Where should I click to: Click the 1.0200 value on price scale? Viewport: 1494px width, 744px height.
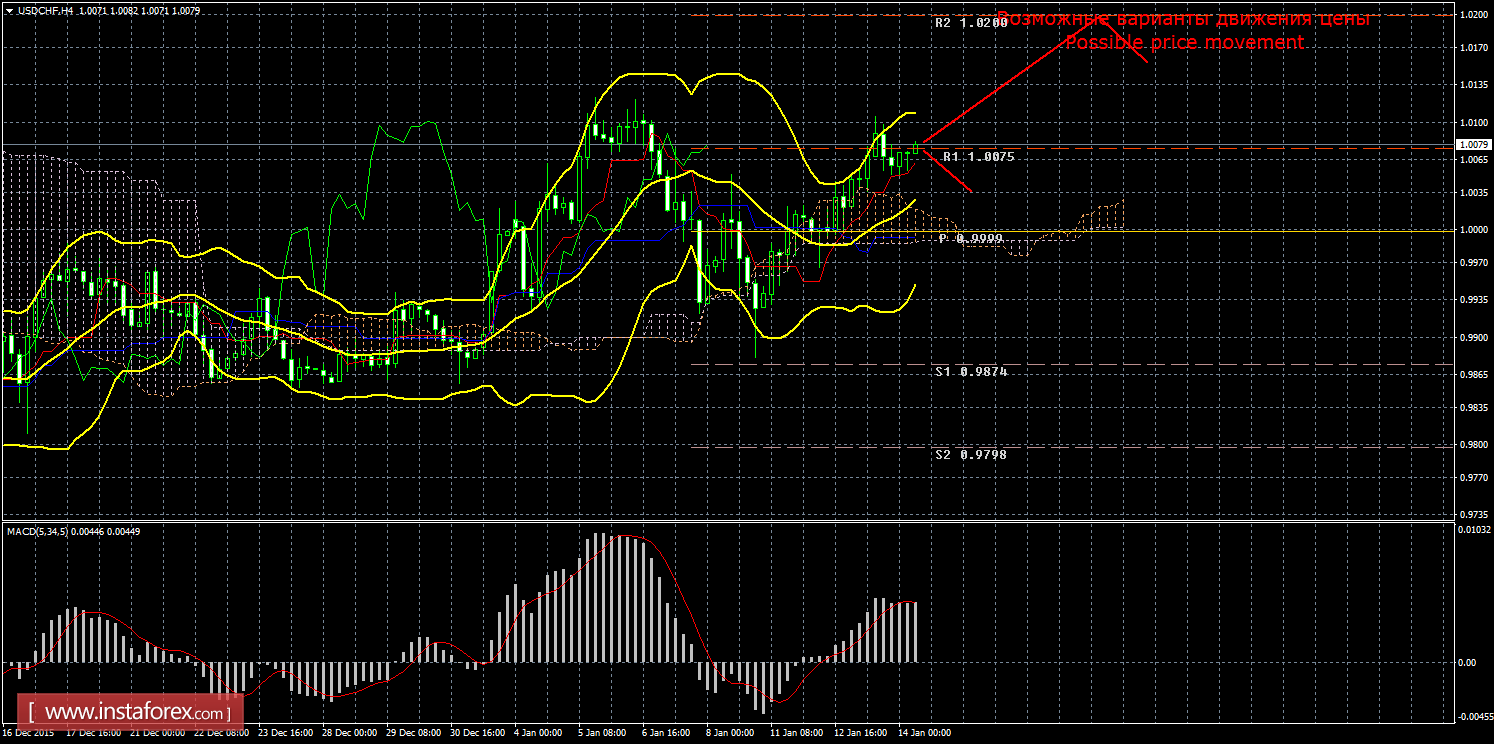coord(1474,15)
